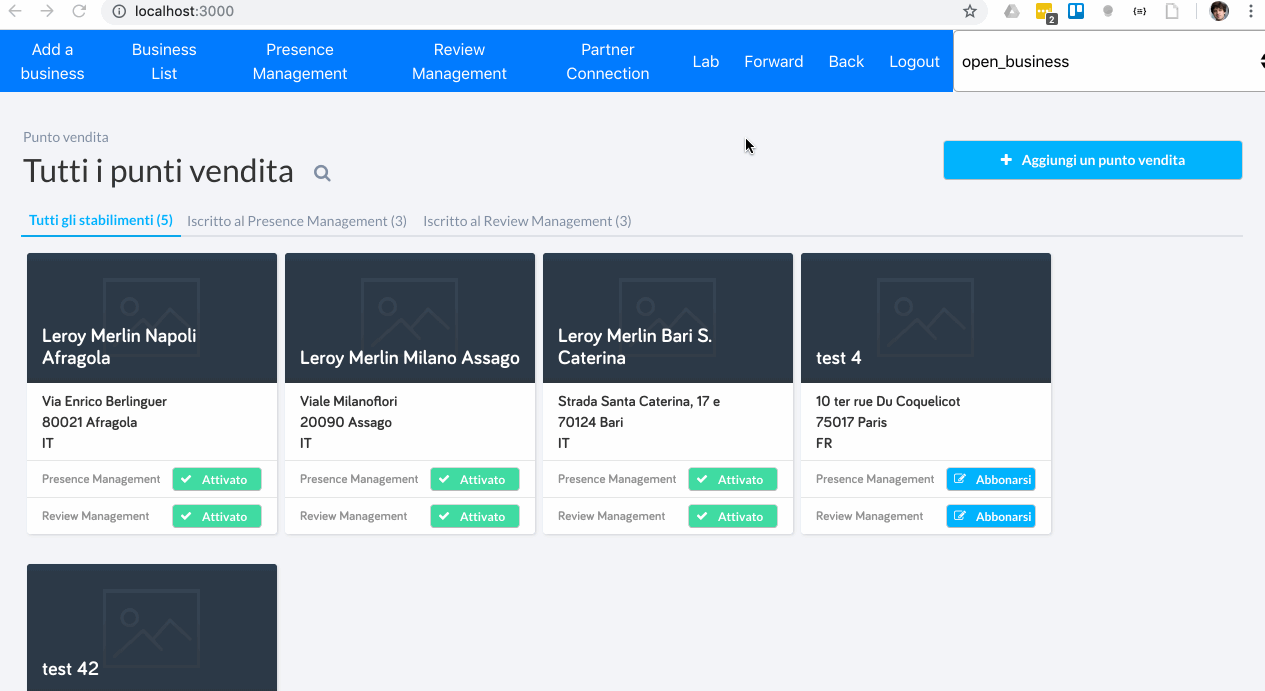Click Review Management Attivato for Leroy Merlin Bari
Screen dimensions: 1265x691
[733, 516]
